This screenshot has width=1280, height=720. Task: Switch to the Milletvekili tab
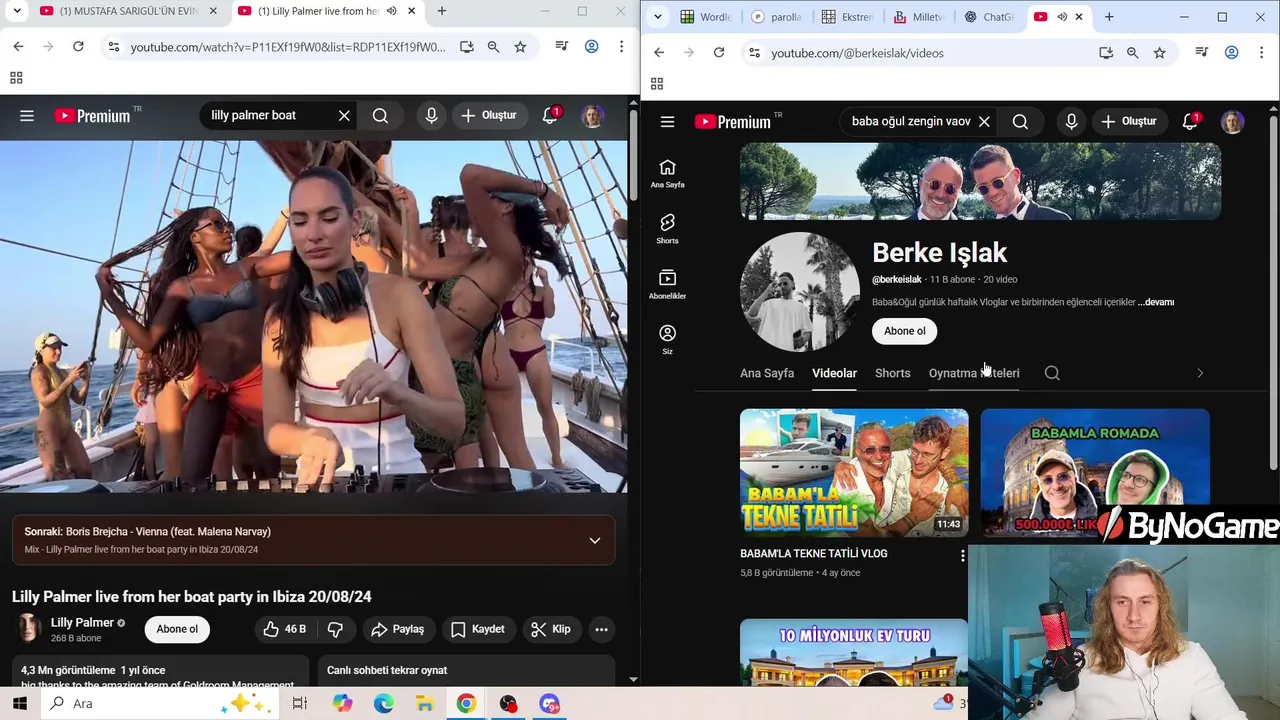click(x=919, y=17)
